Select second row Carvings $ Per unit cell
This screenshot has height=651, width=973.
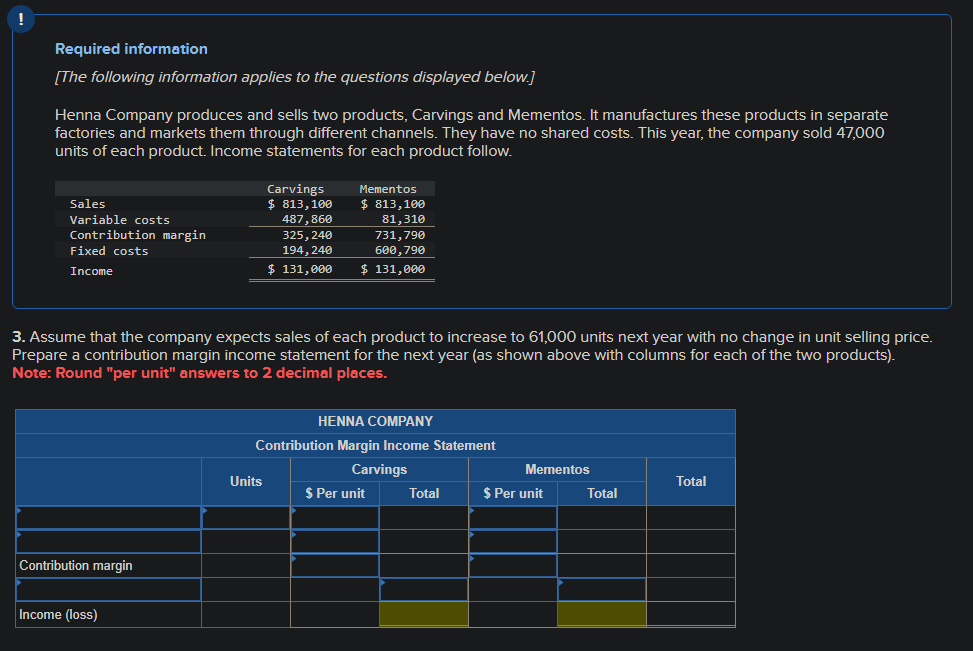click(335, 542)
